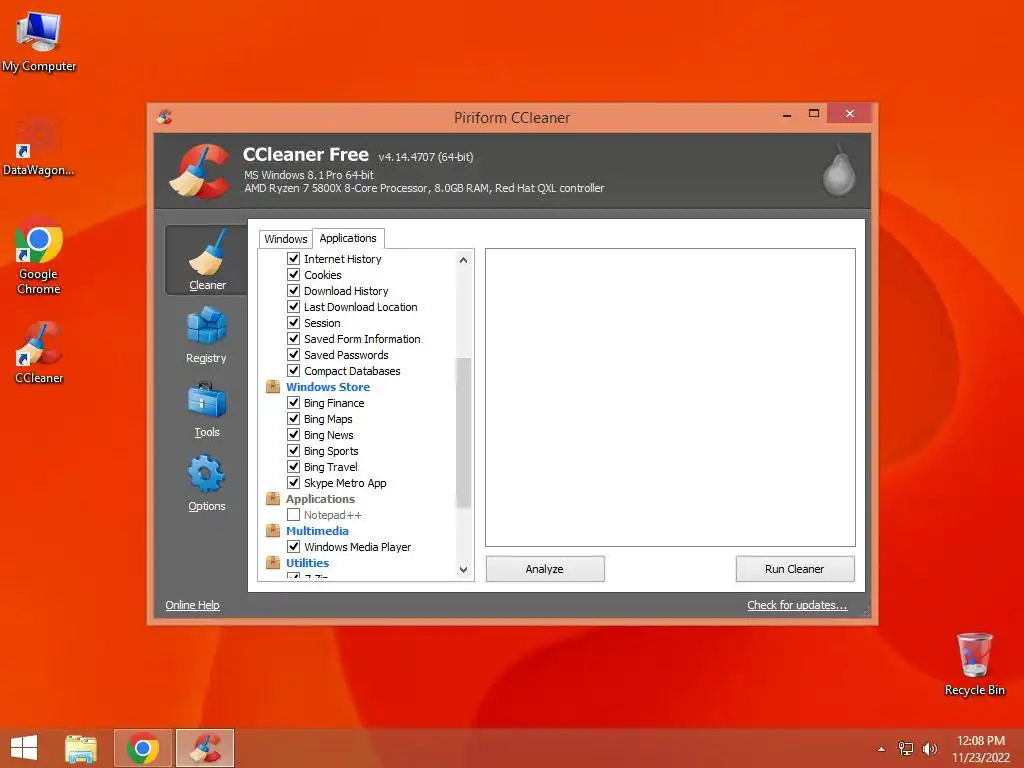The height and width of the screenshot is (768, 1024).
Task: Select Multimedia category heading
Action: 317,531
